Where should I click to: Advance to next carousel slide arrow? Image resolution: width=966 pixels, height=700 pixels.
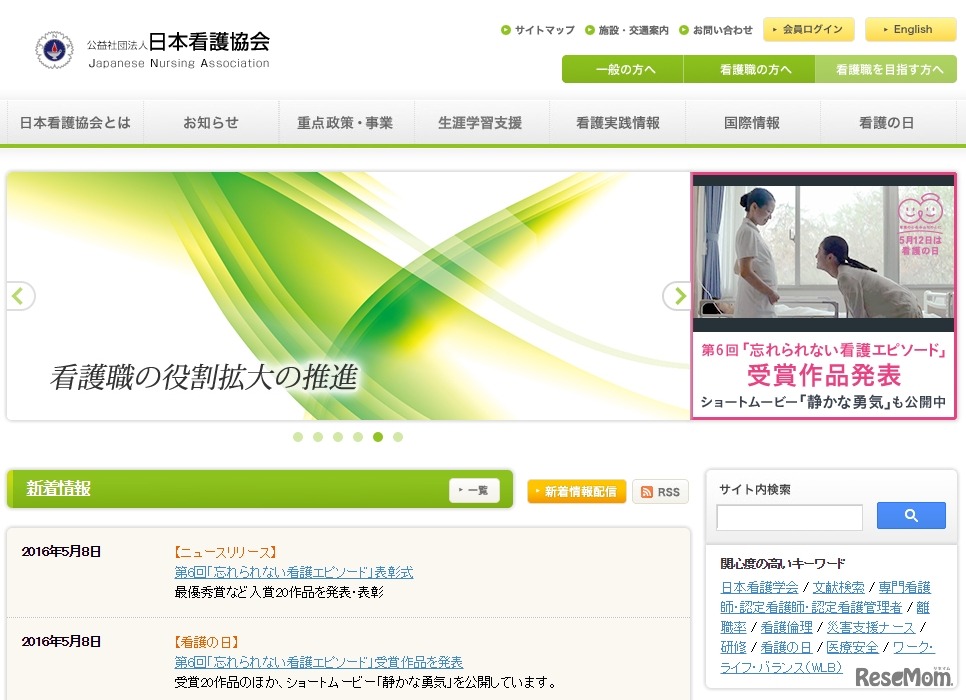point(677,296)
